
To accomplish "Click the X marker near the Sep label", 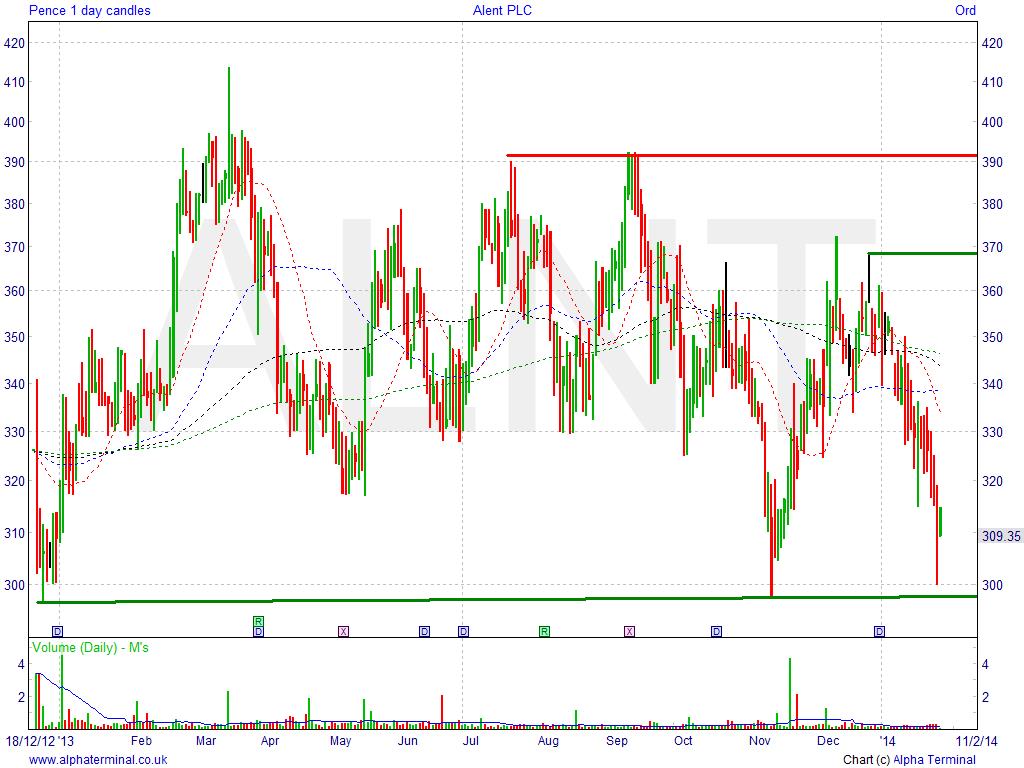I will point(629,632).
